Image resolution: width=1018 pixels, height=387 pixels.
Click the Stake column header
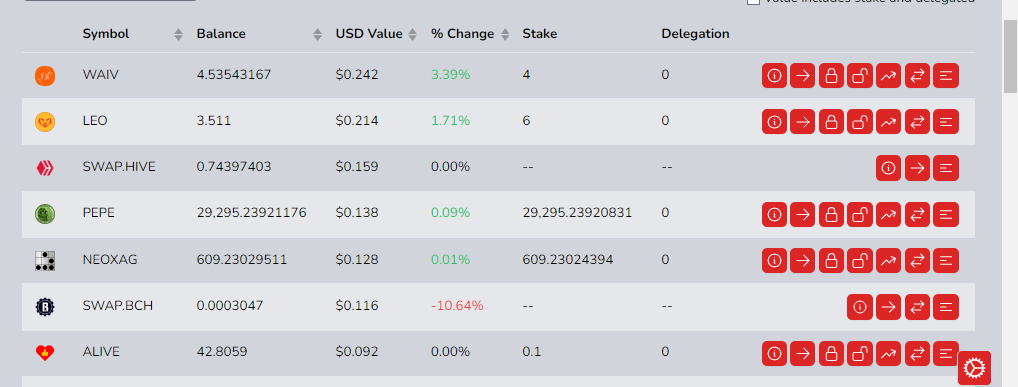[x=540, y=34]
